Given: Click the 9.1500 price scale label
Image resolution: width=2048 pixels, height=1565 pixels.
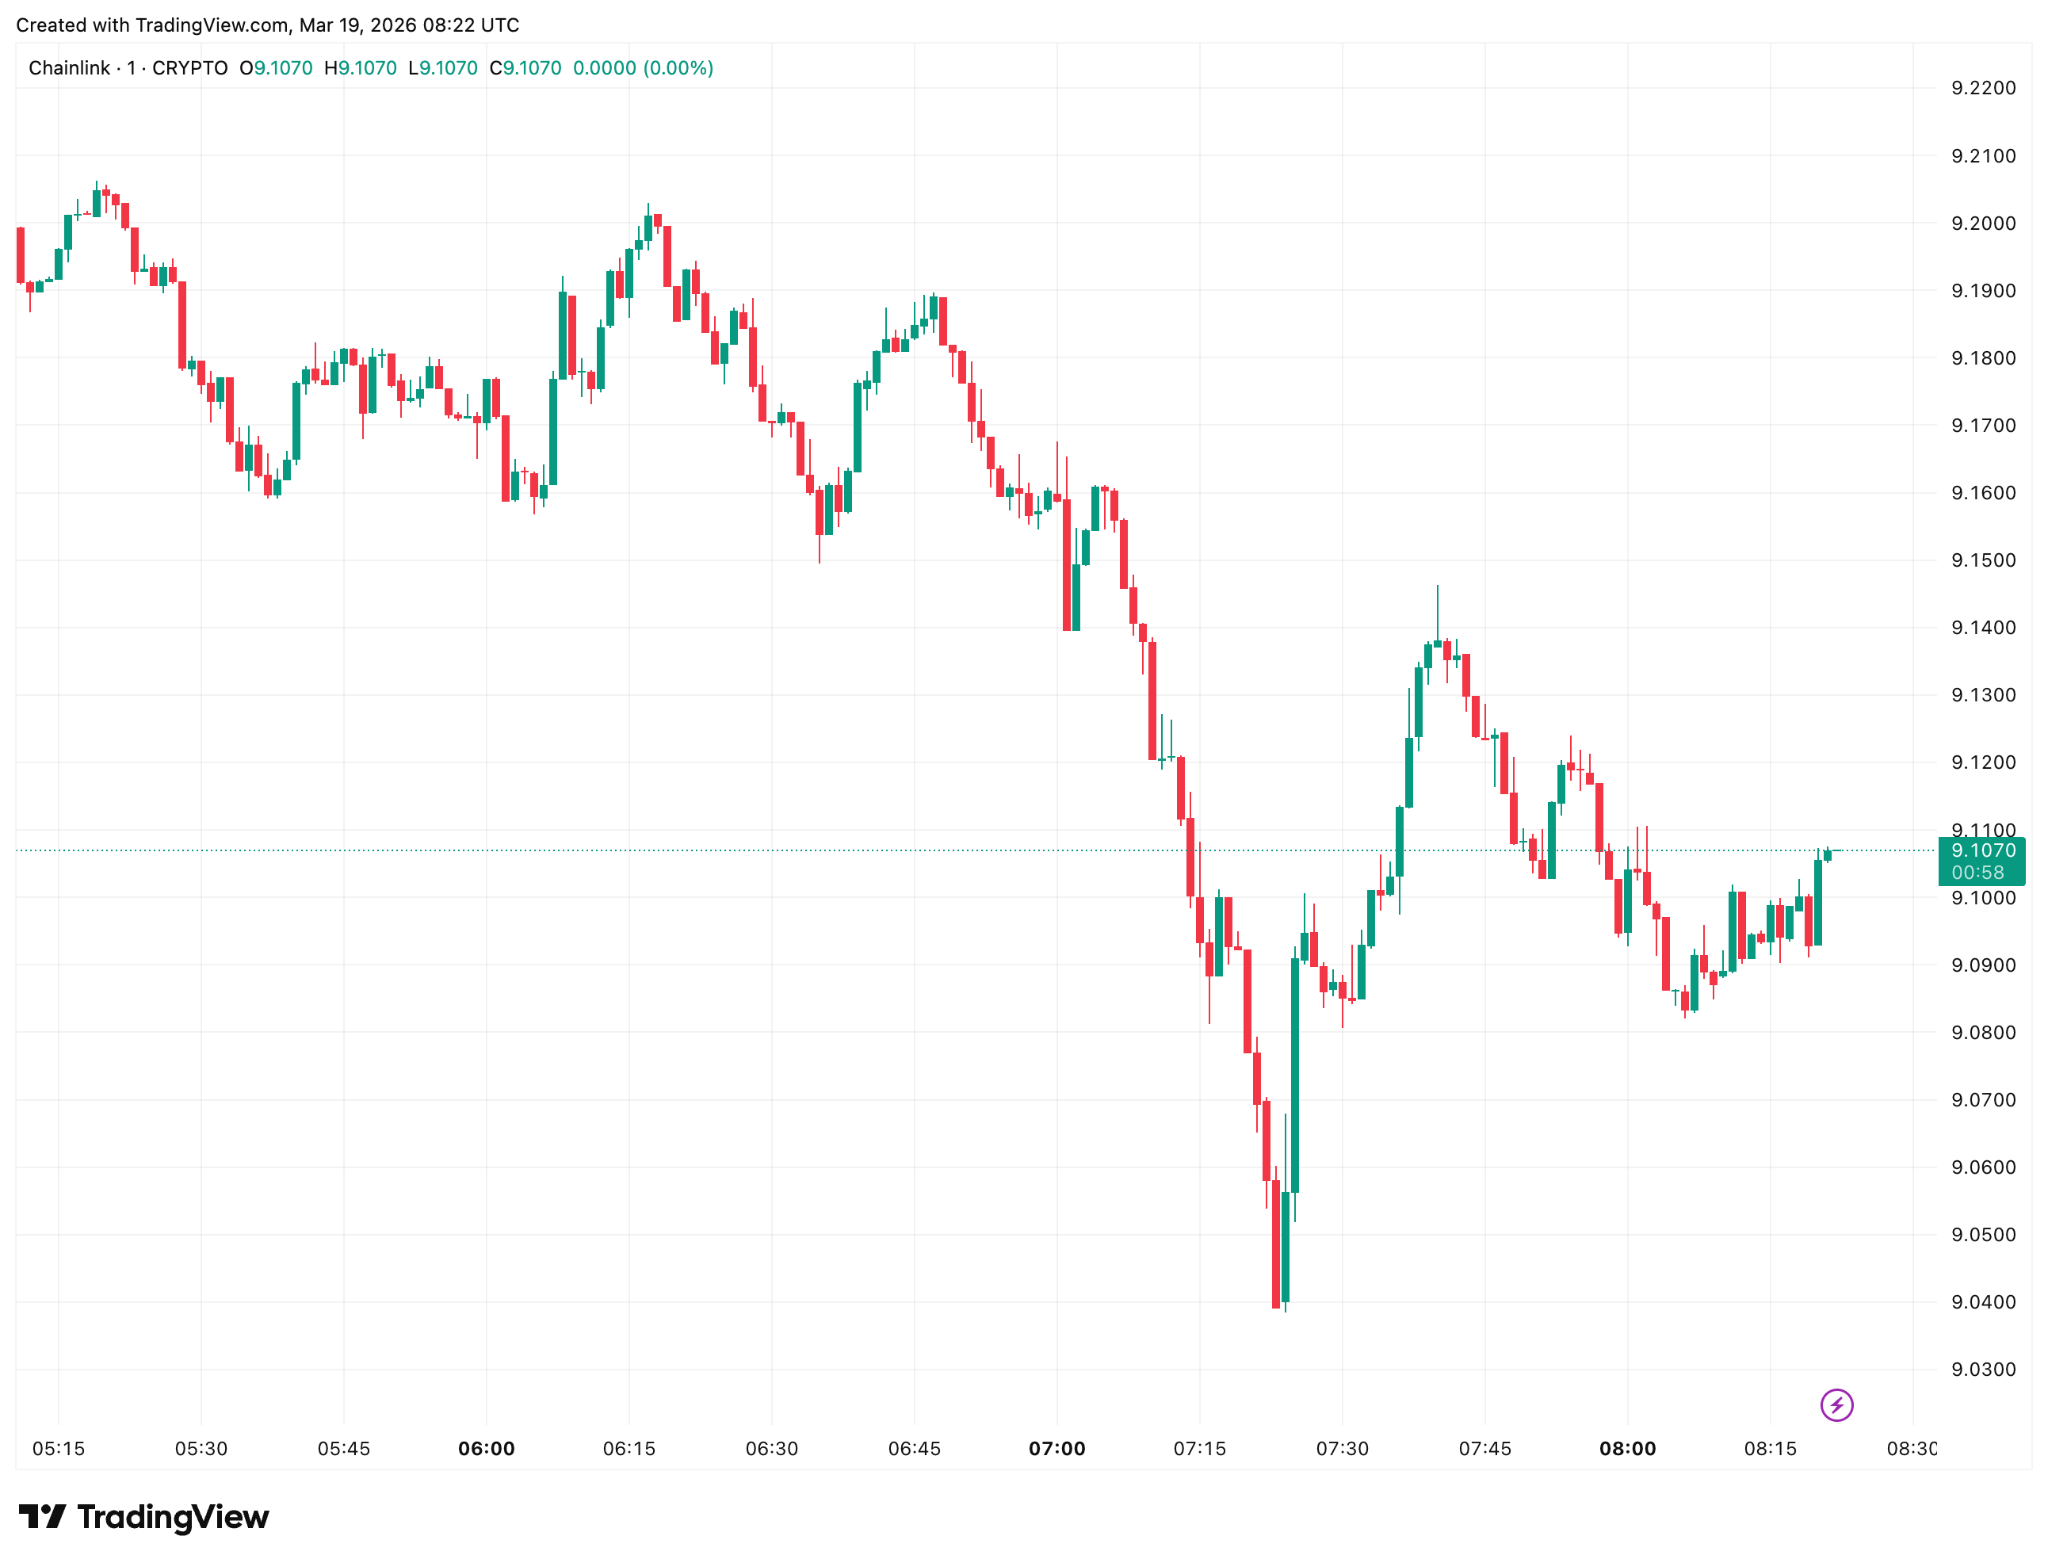Looking at the screenshot, I should pos(1983,560).
